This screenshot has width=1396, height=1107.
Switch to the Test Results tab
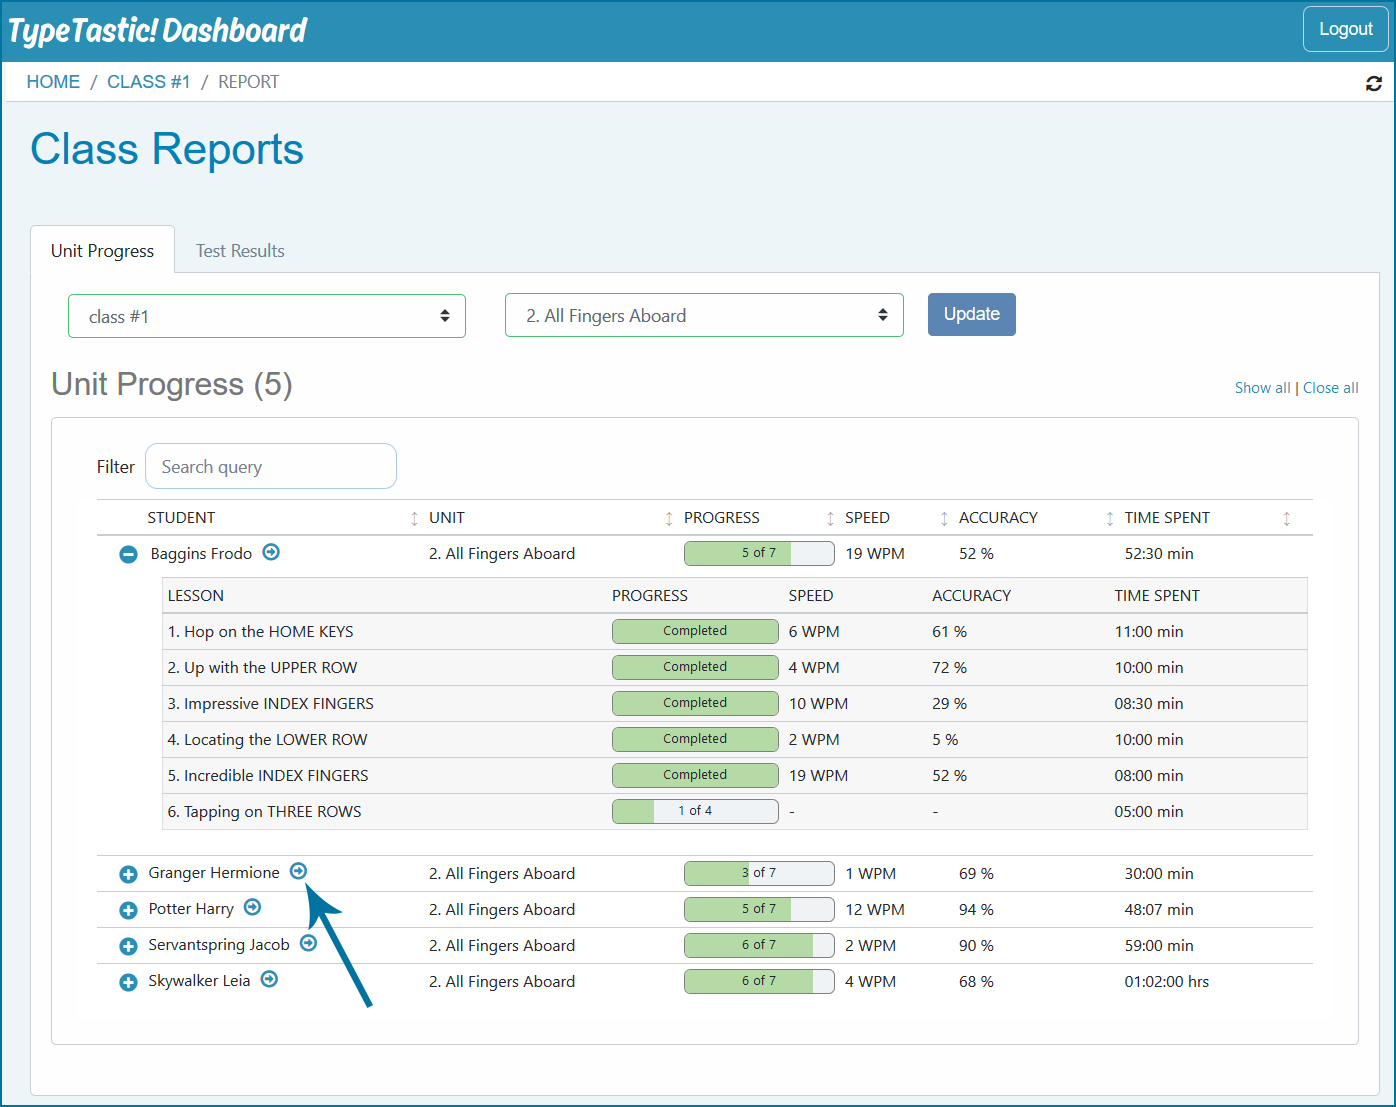(240, 251)
